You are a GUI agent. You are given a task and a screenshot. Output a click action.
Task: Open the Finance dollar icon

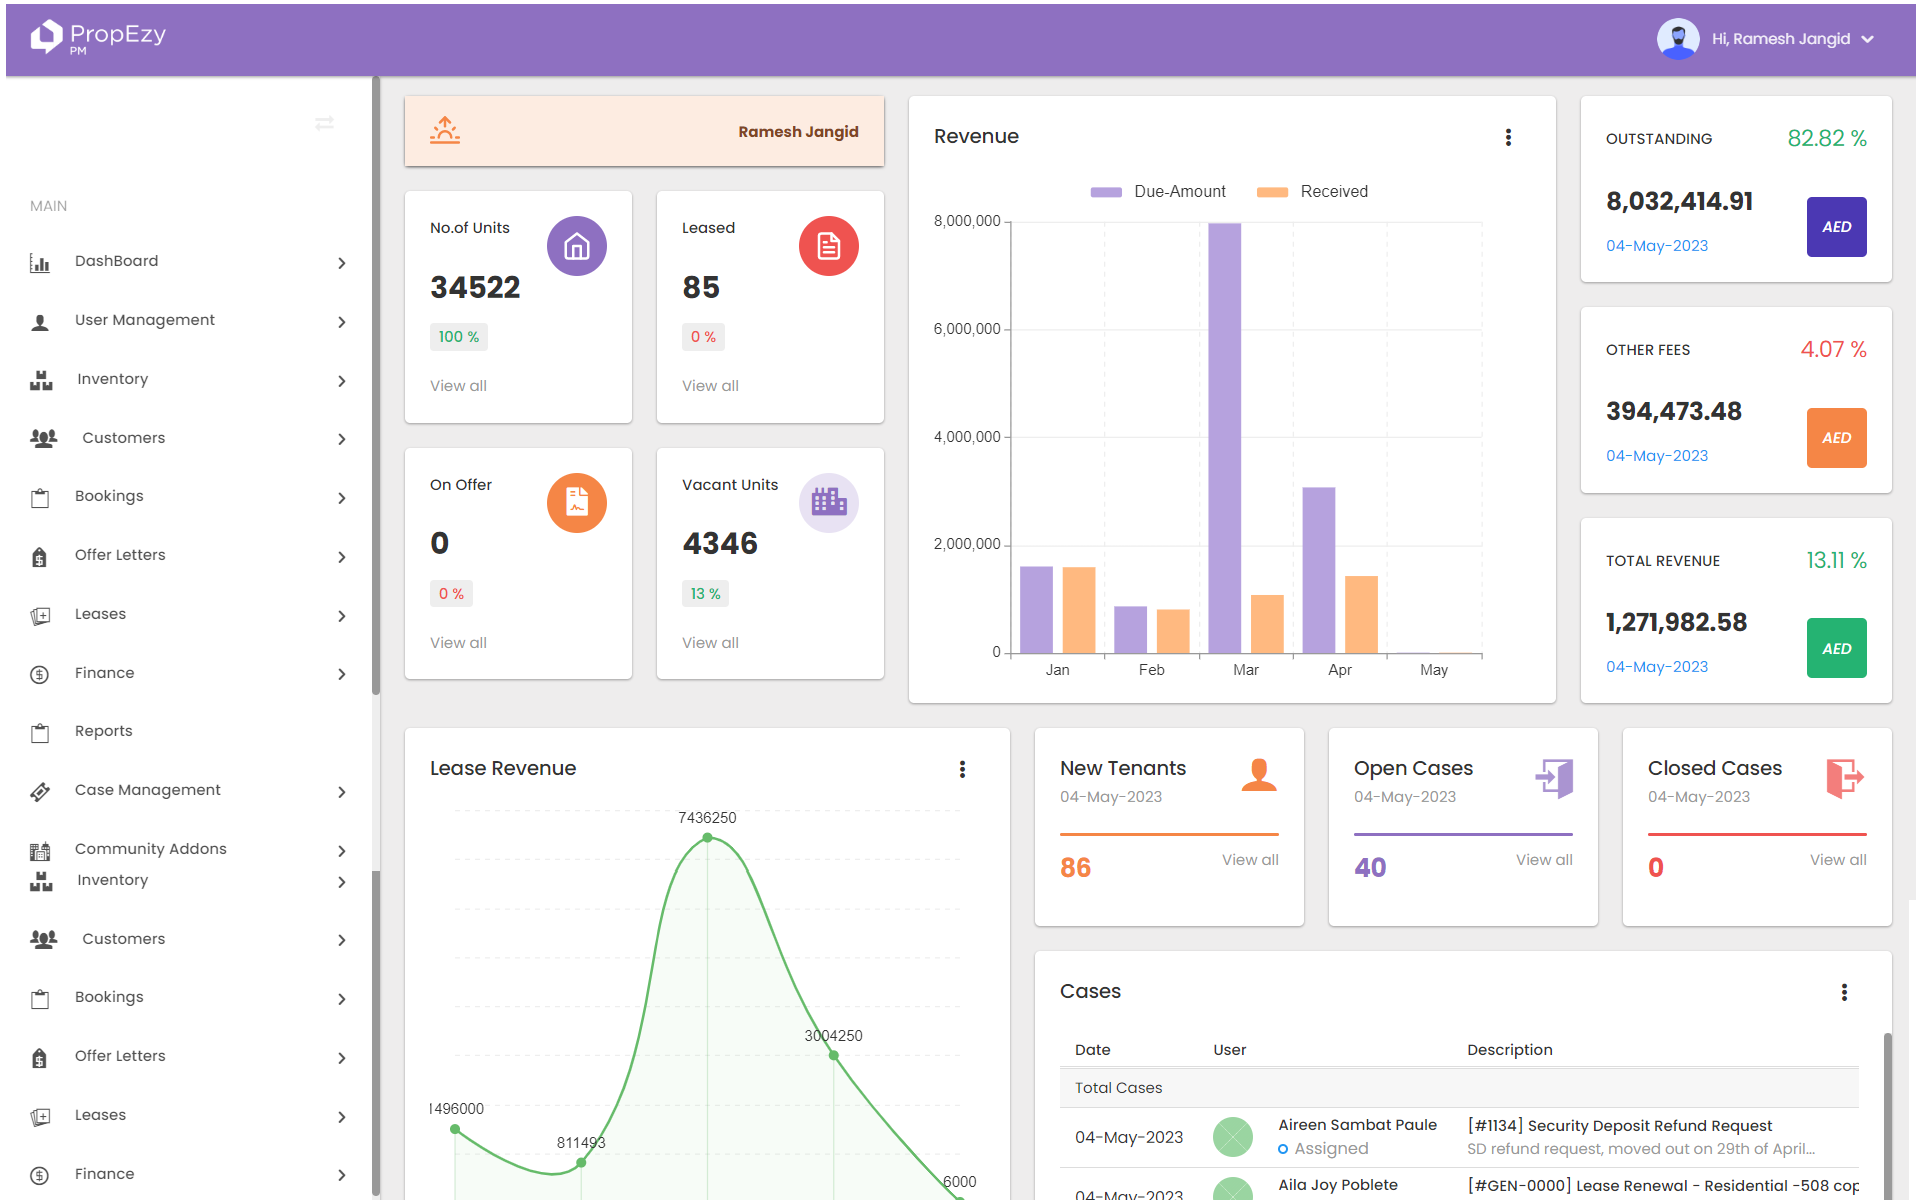click(x=40, y=672)
